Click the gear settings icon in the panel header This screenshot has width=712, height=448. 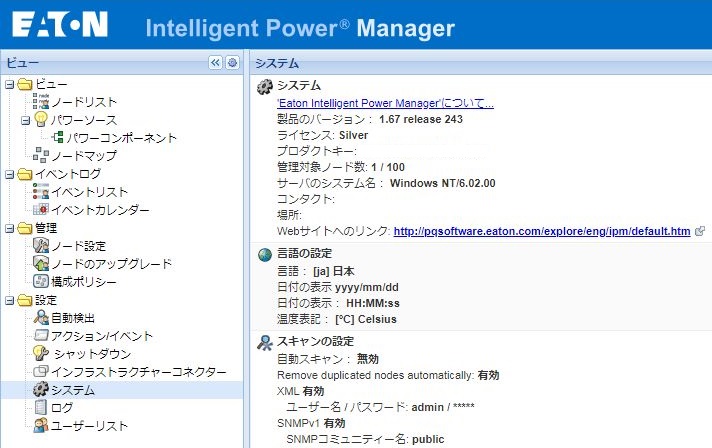click(231, 62)
